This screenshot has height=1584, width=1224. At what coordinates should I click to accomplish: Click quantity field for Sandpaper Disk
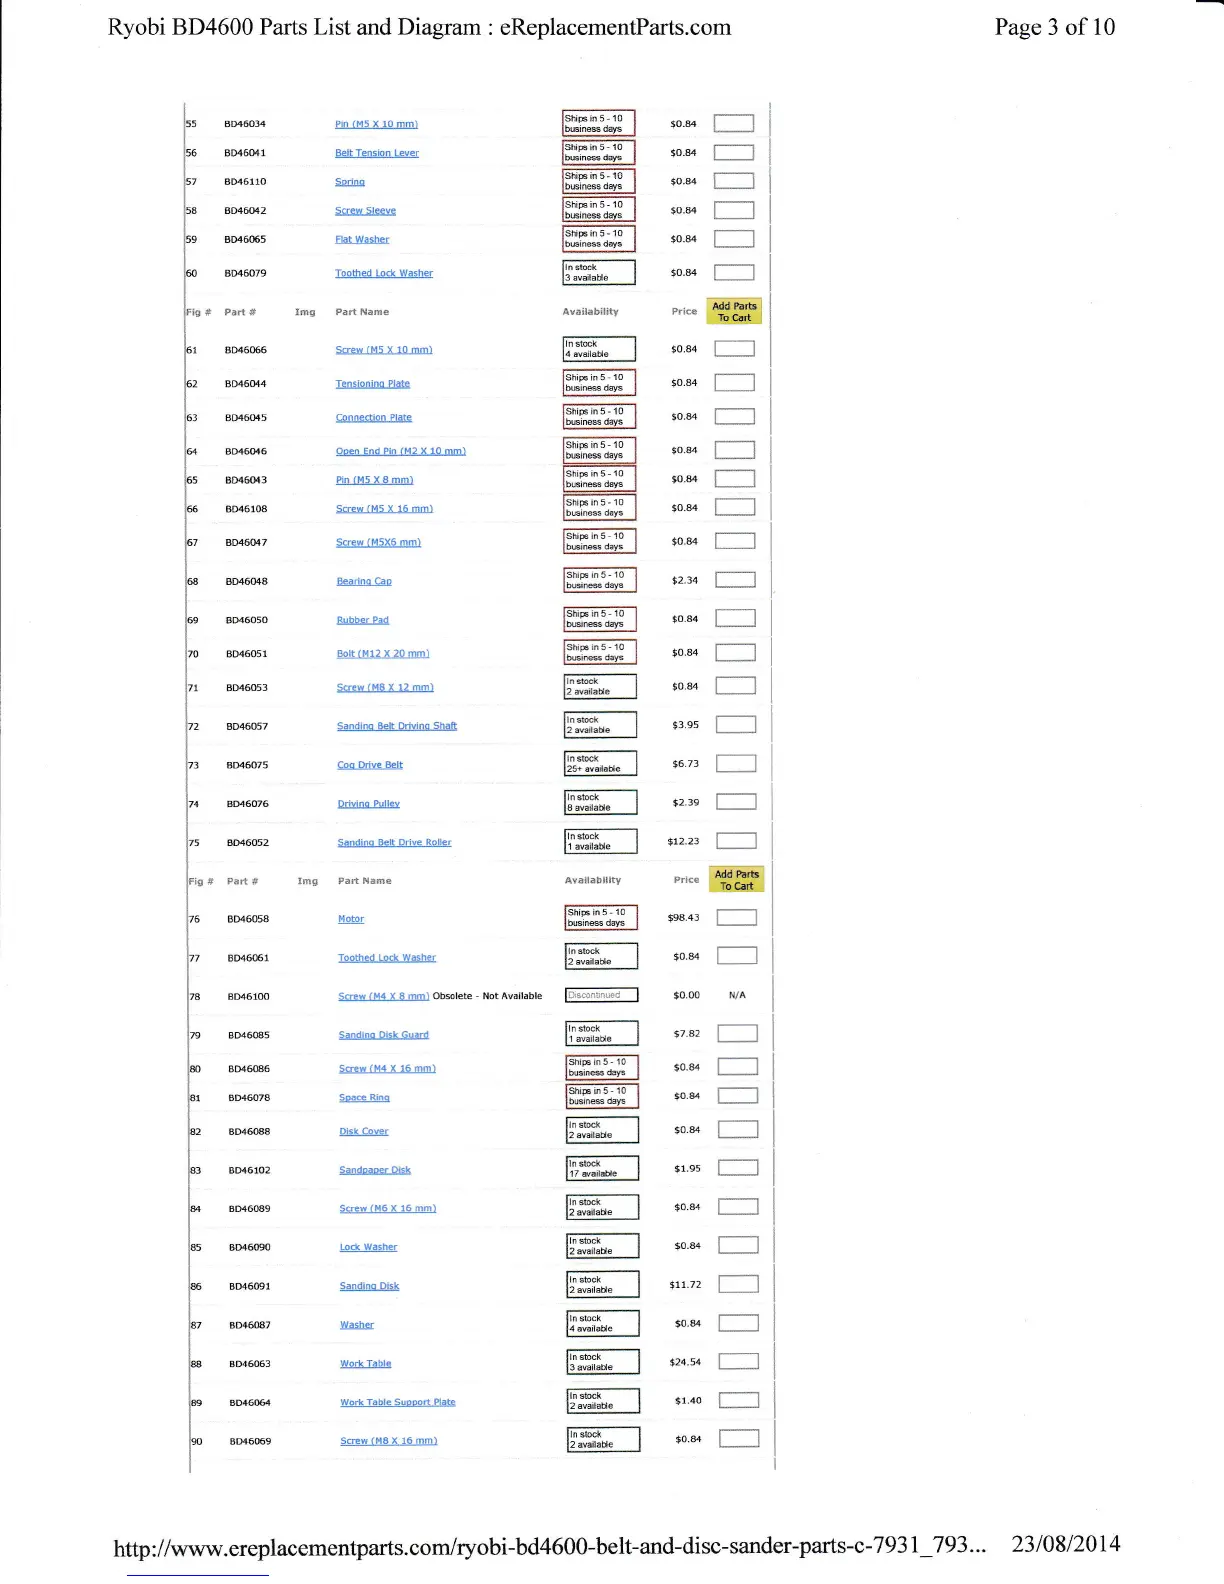coord(739,1168)
